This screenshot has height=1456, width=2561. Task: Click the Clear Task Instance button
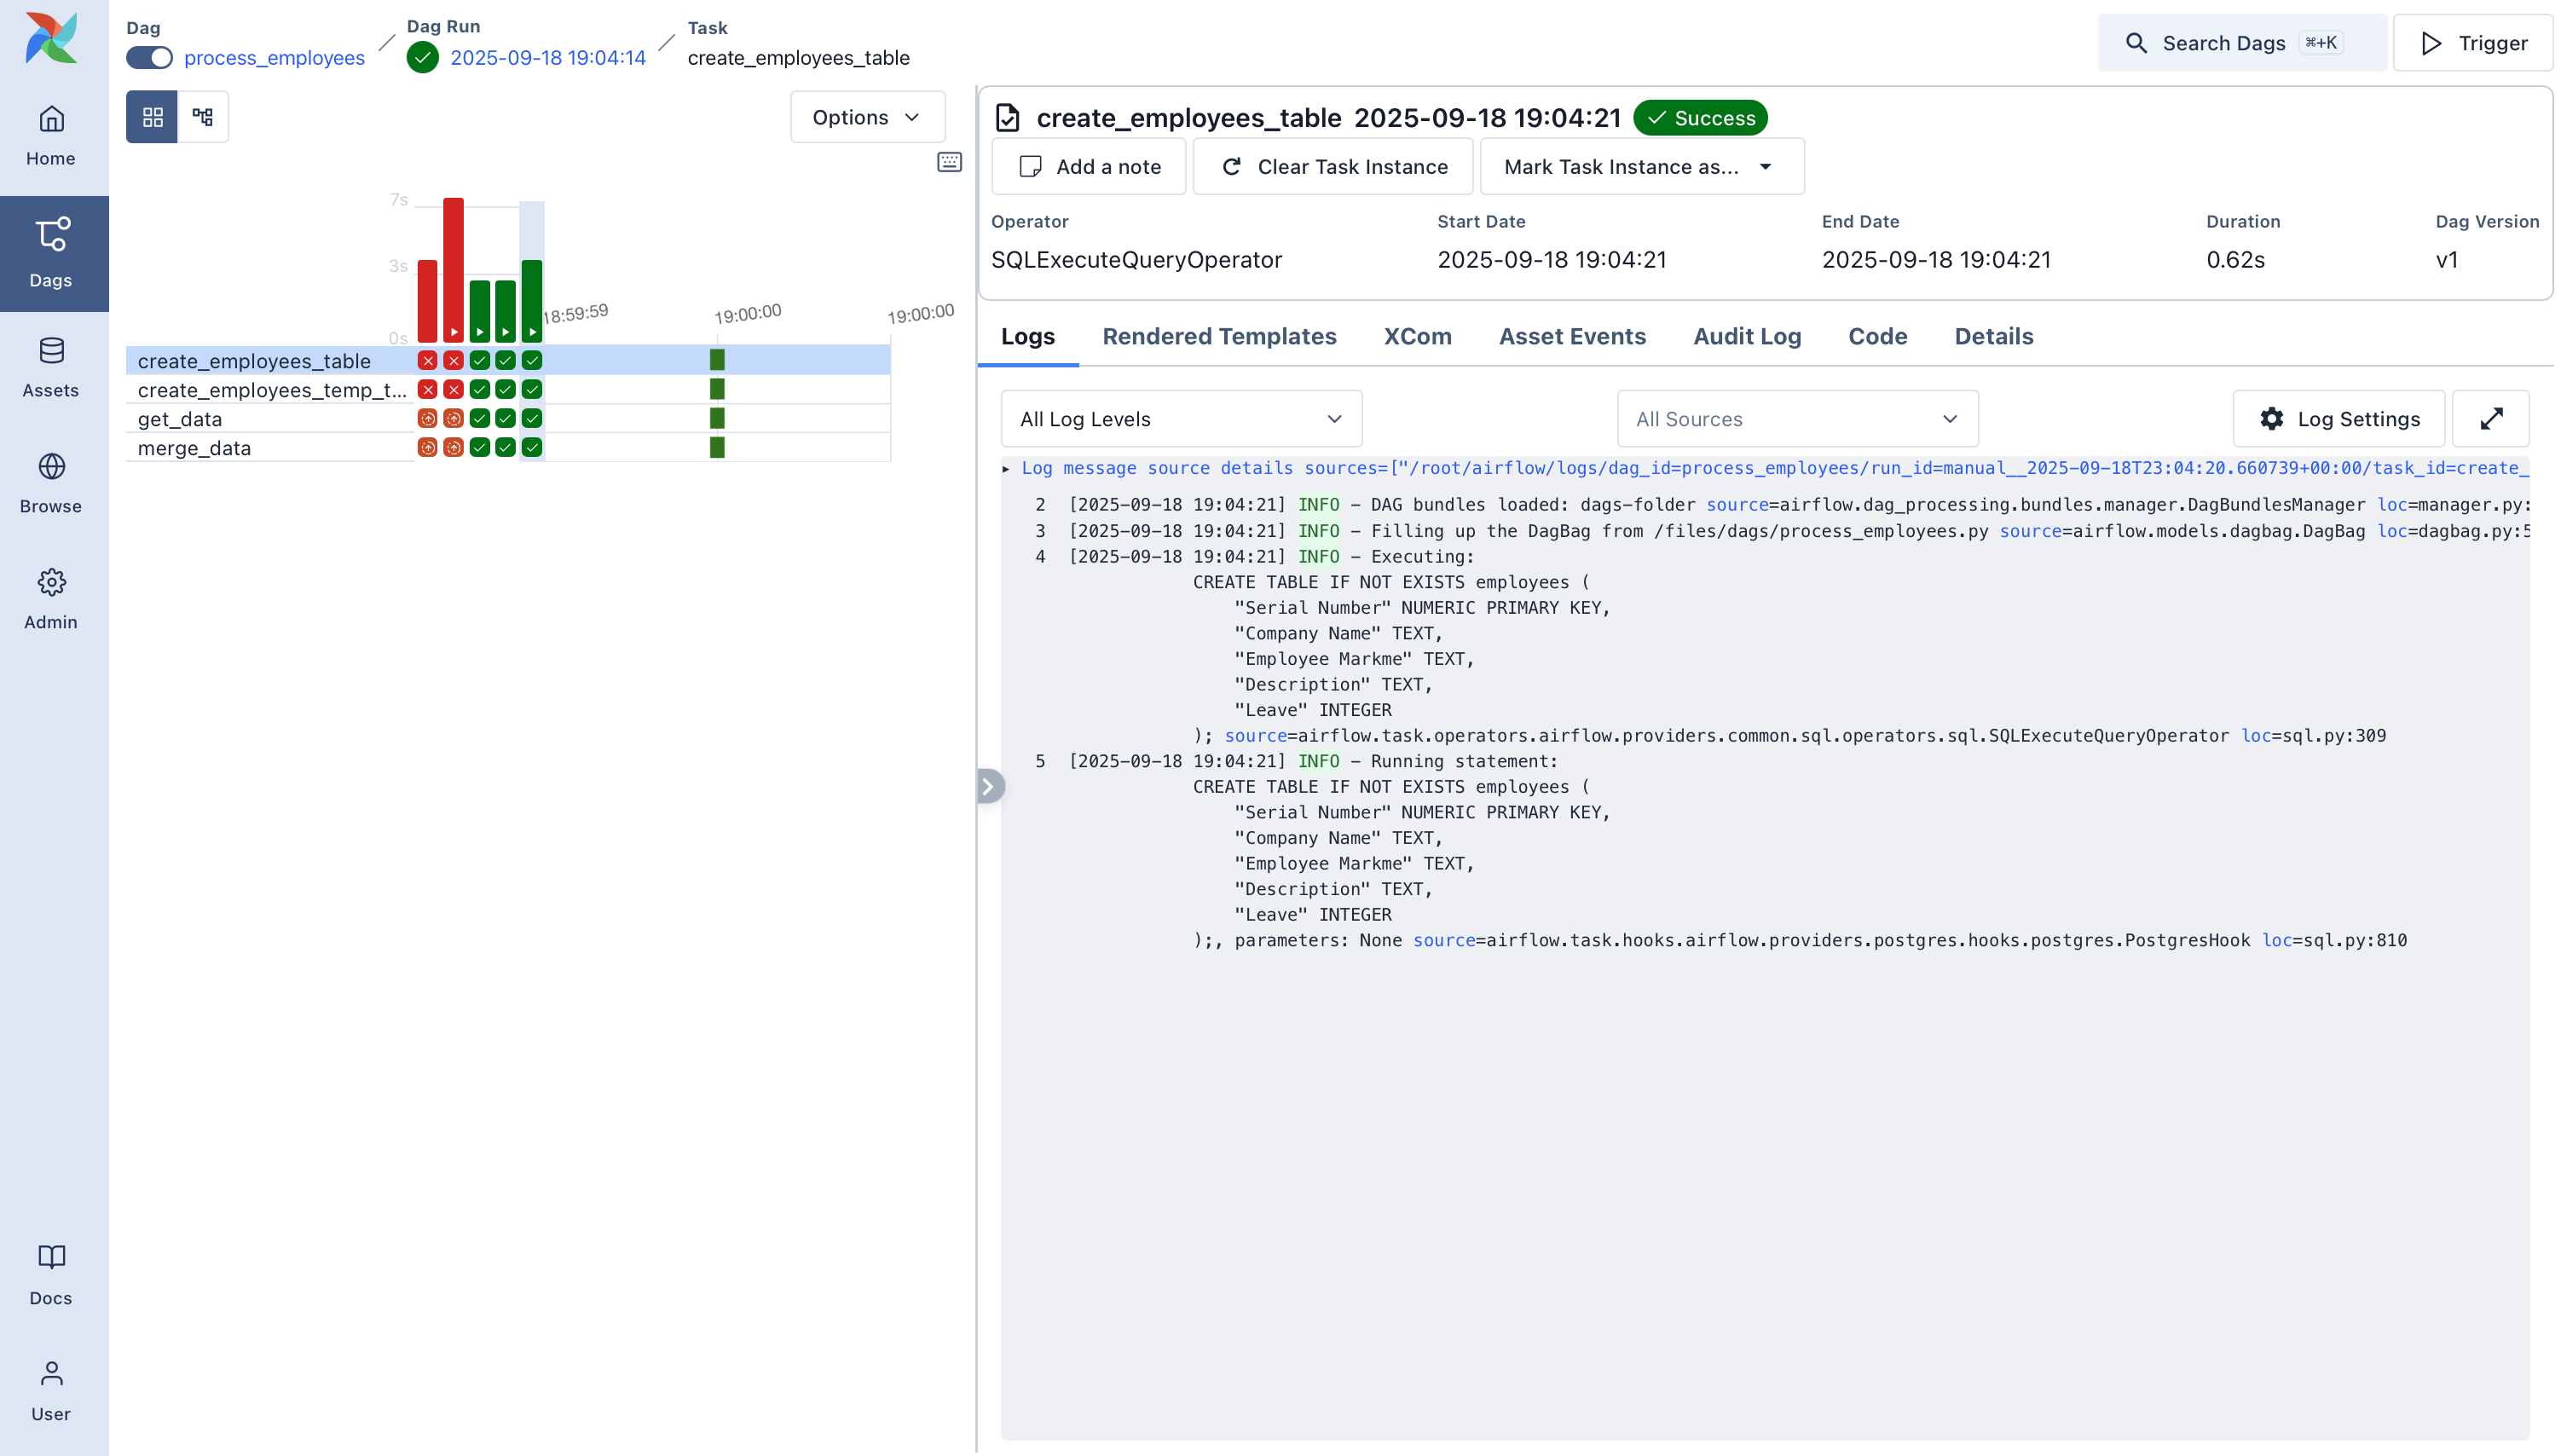coord(1333,166)
